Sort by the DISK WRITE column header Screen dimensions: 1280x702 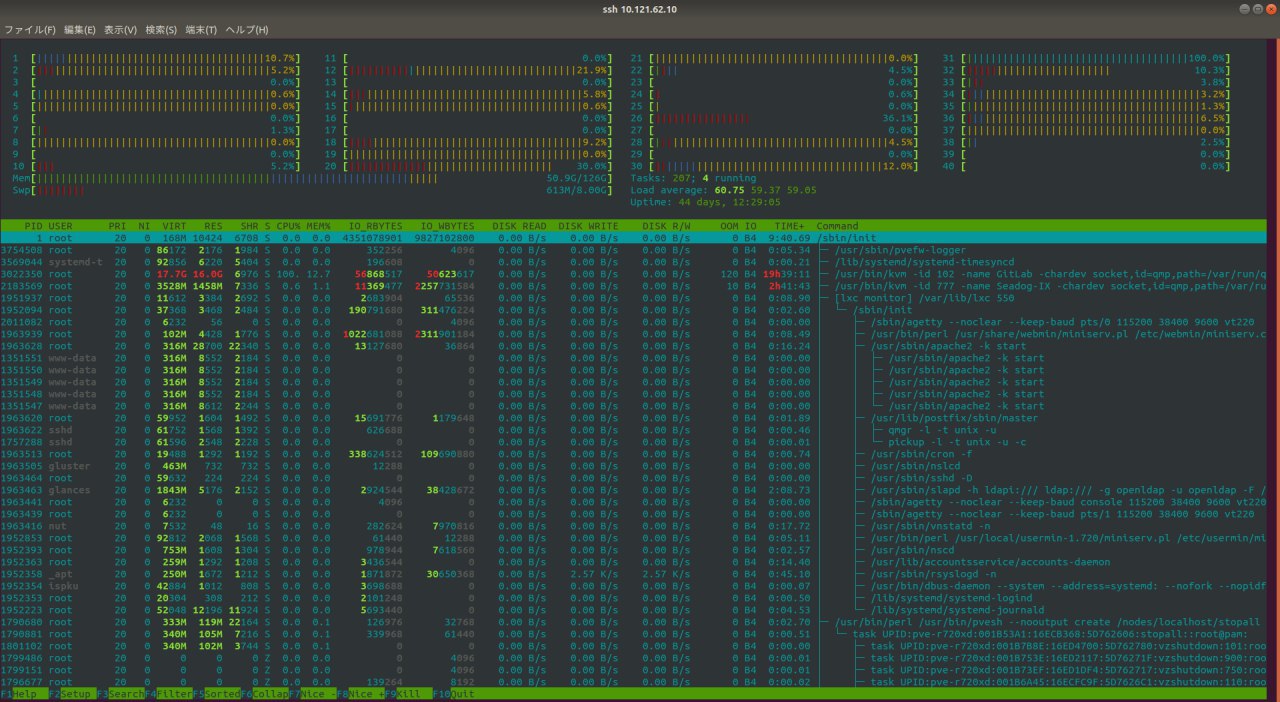click(589, 226)
